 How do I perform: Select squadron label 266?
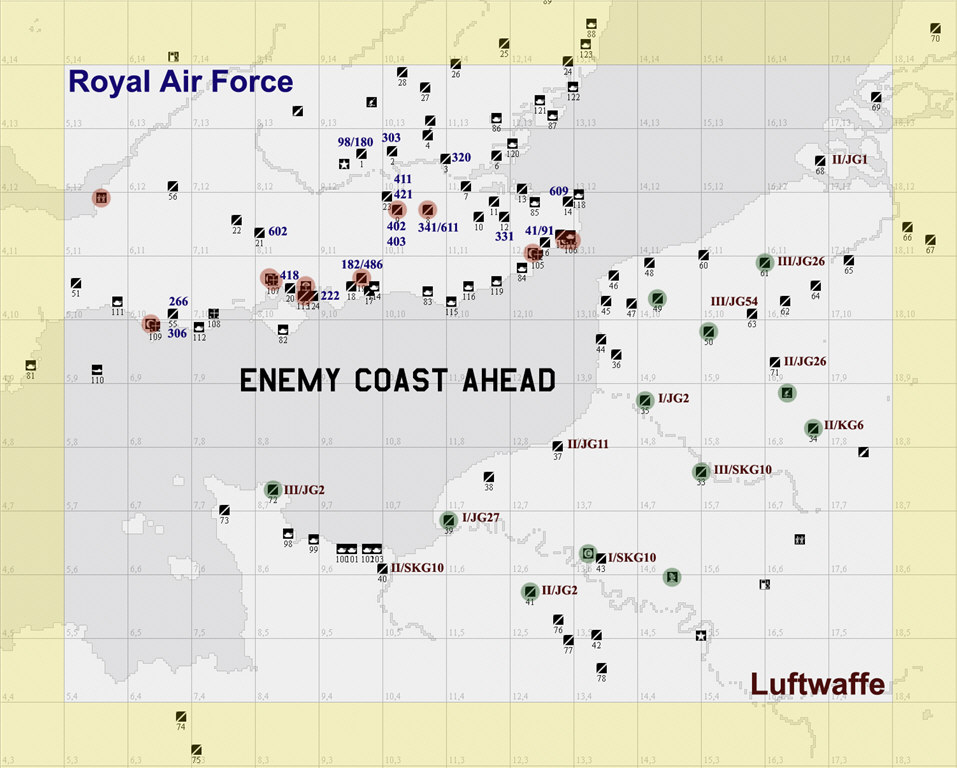pyautogui.click(x=178, y=302)
